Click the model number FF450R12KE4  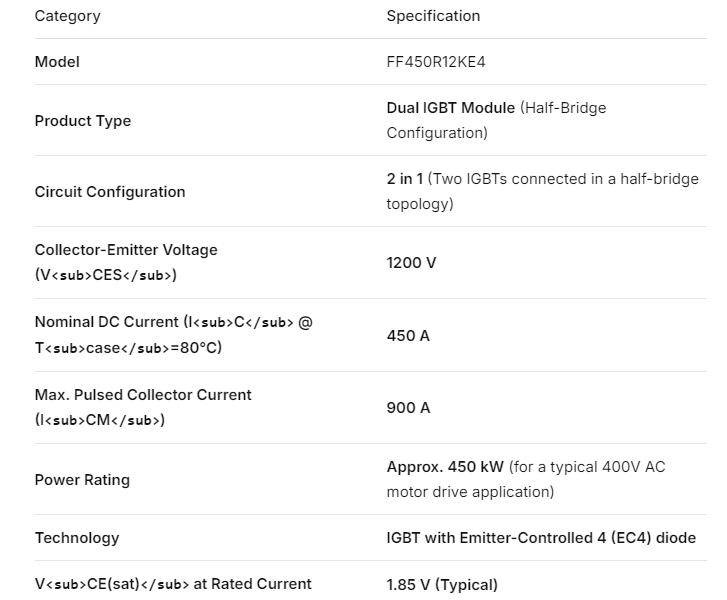(436, 62)
